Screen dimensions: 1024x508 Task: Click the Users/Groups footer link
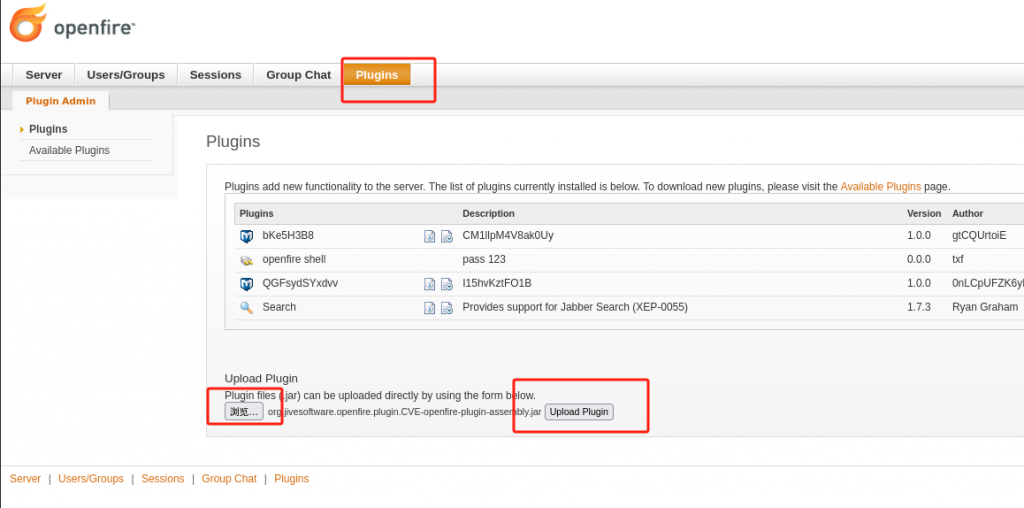pos(91,479)
